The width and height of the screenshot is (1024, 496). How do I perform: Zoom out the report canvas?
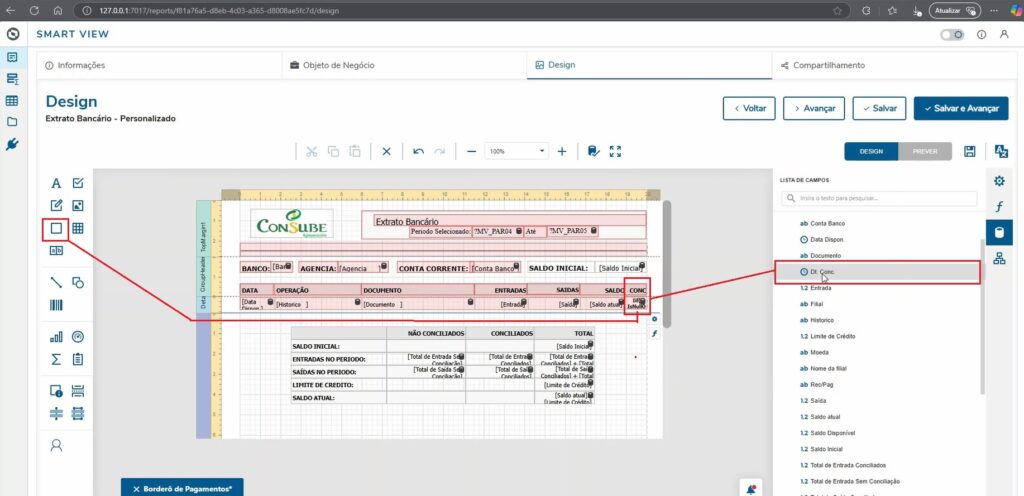(x=472, y=151)
